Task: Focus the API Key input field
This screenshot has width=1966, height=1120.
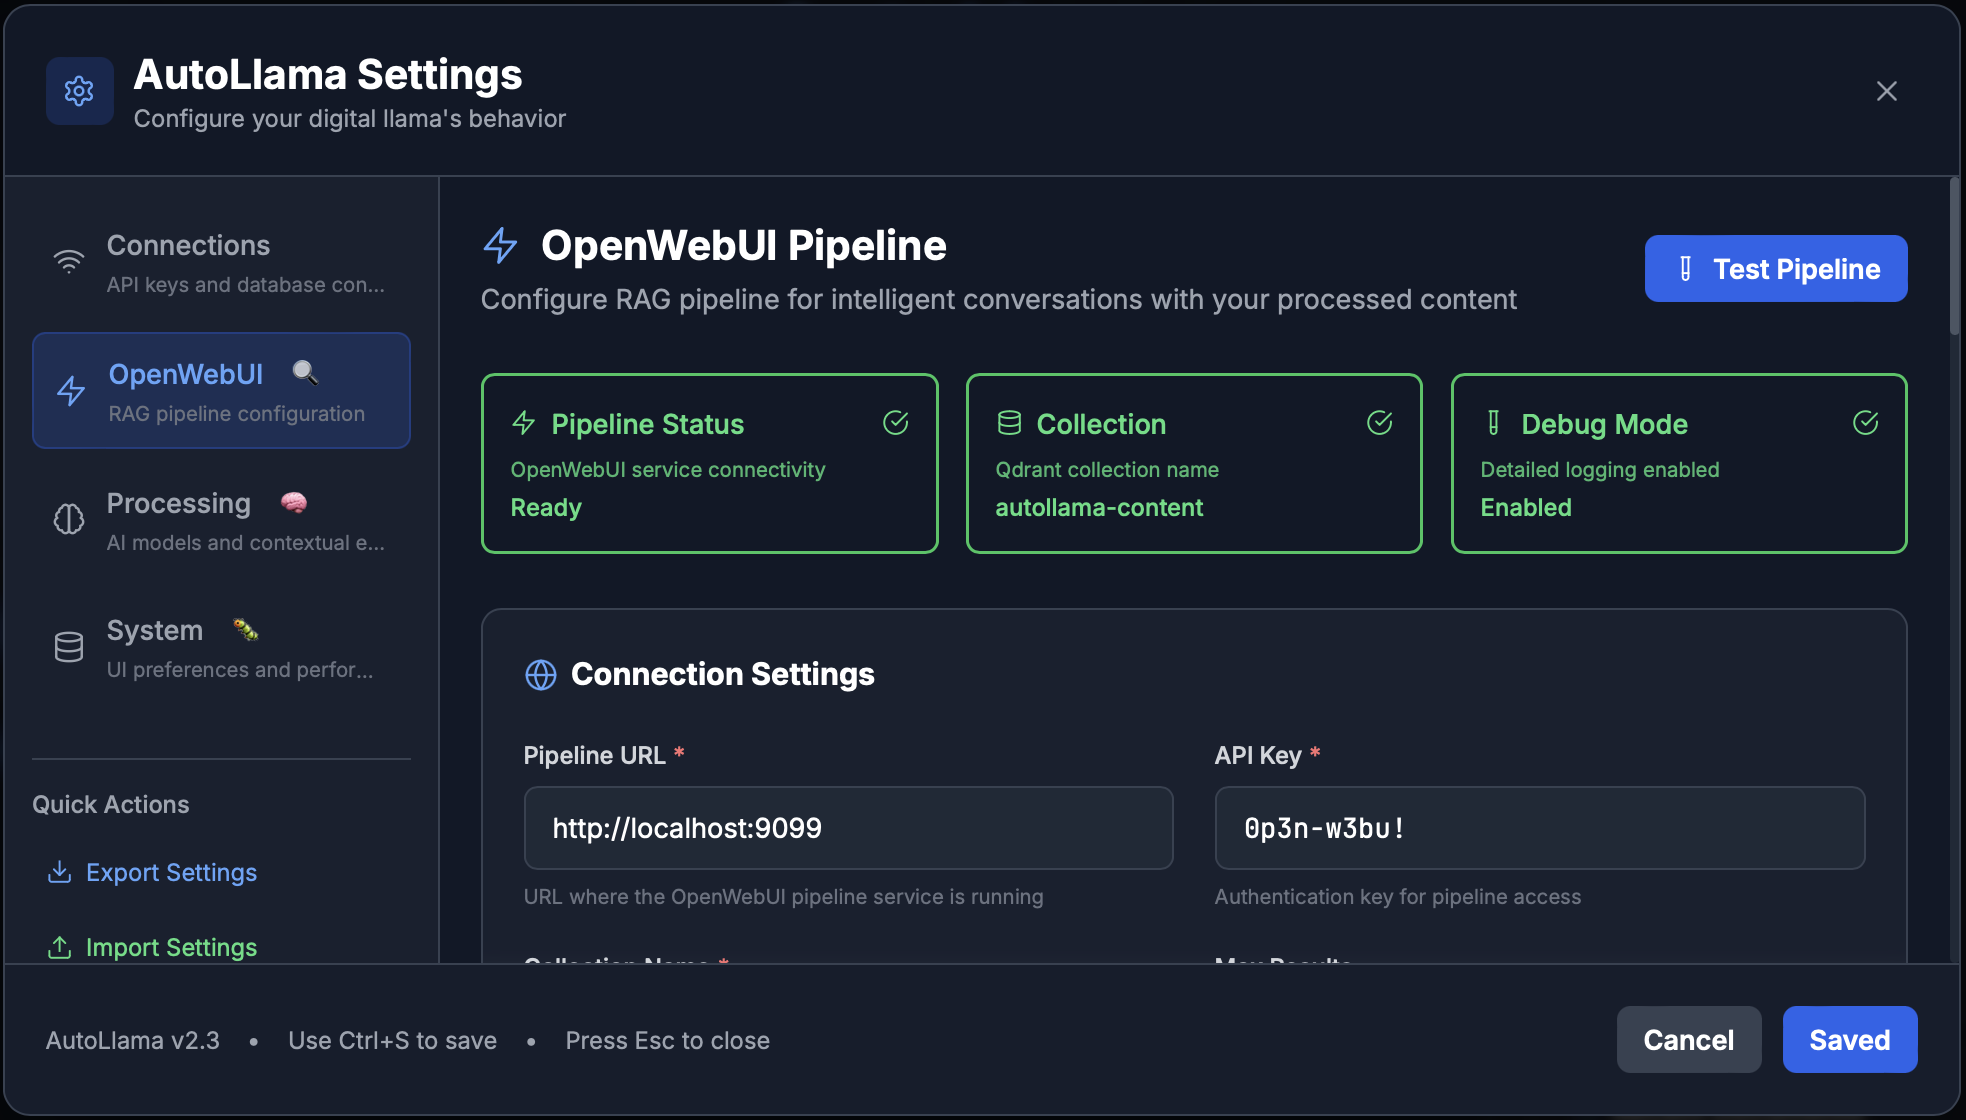Action: (1539, 828)
